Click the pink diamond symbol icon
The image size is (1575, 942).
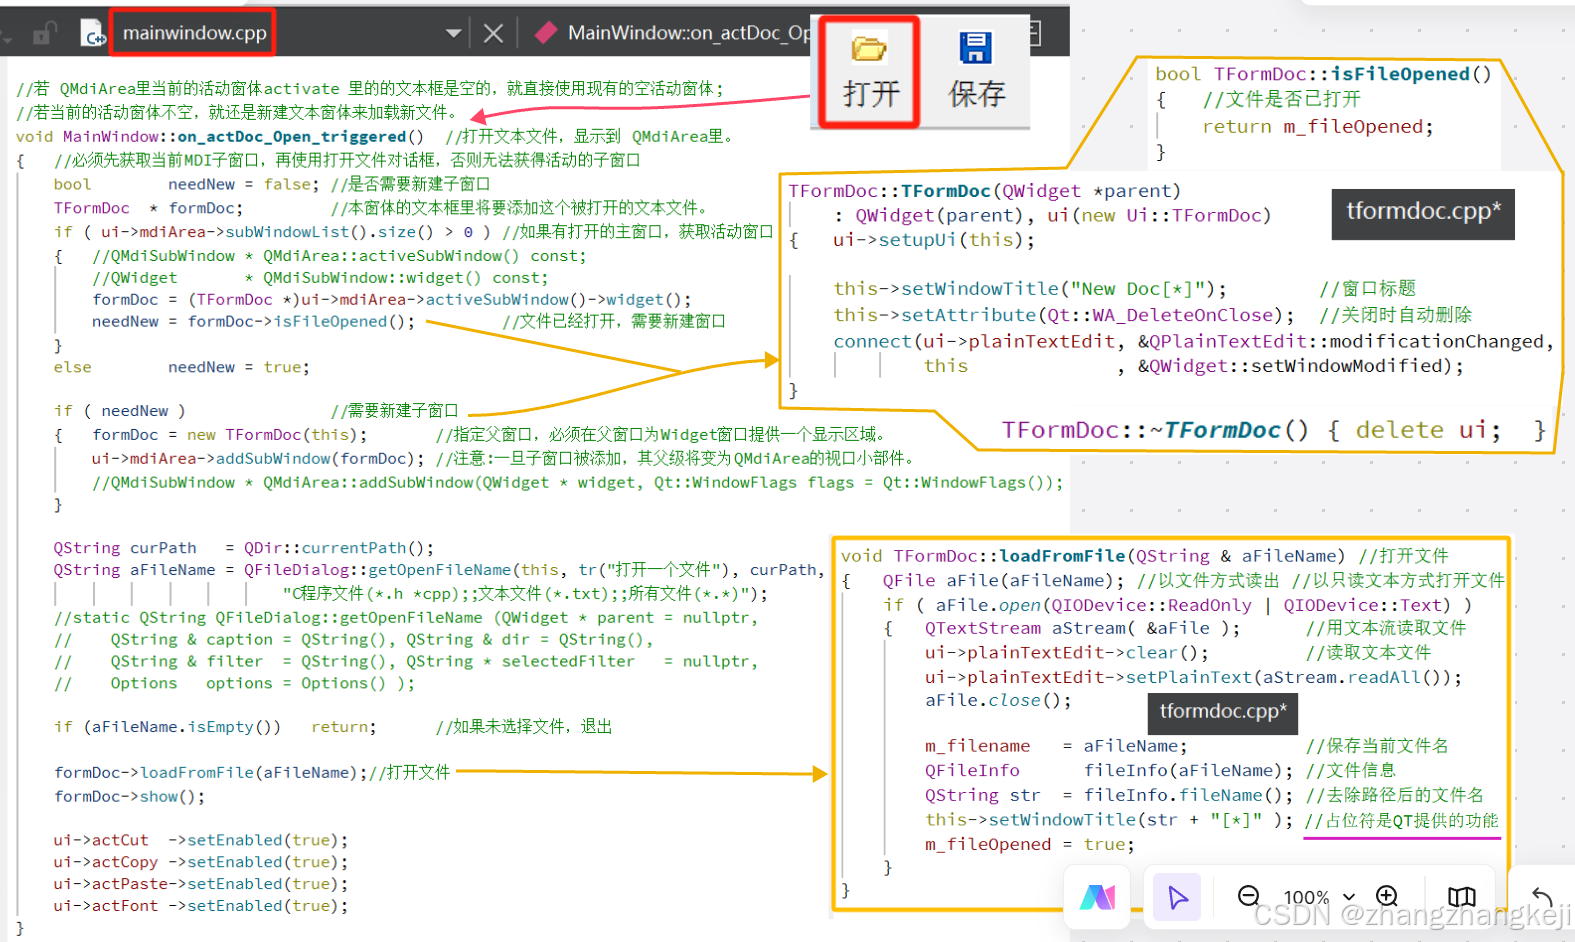coord(546,33)
